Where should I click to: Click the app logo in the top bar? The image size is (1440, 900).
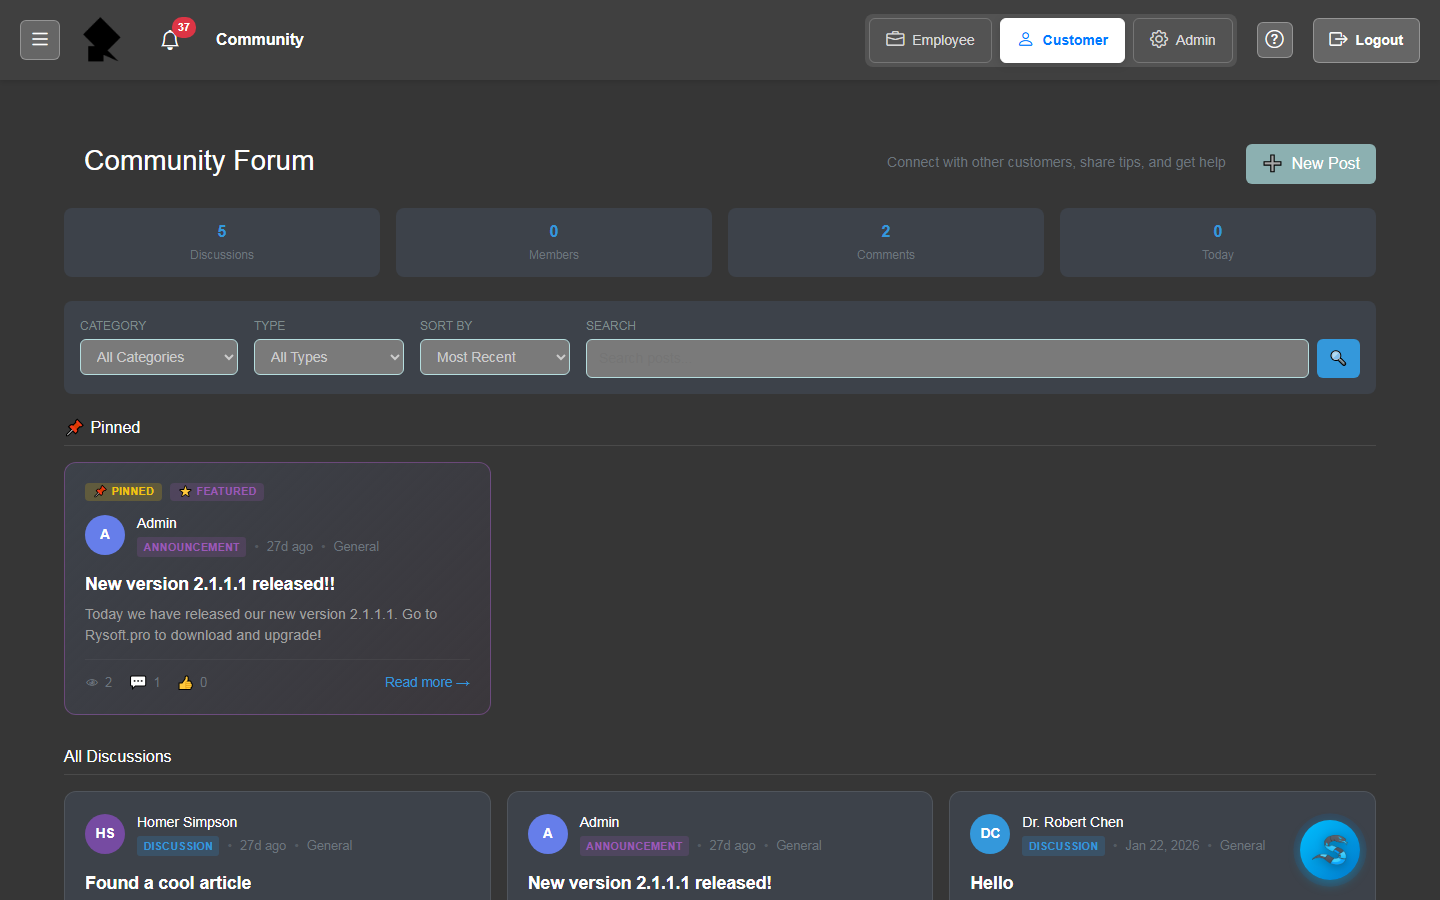(103, 39)
